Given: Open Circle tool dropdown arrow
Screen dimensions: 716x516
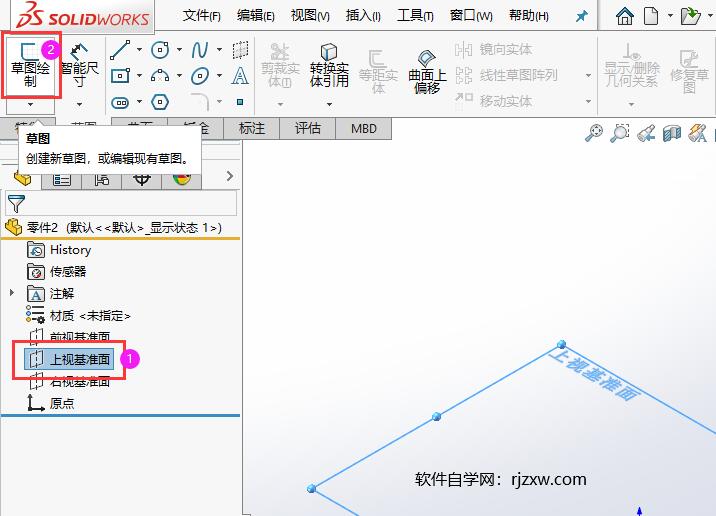Looking at the screenshot, I should pos(179,49).
